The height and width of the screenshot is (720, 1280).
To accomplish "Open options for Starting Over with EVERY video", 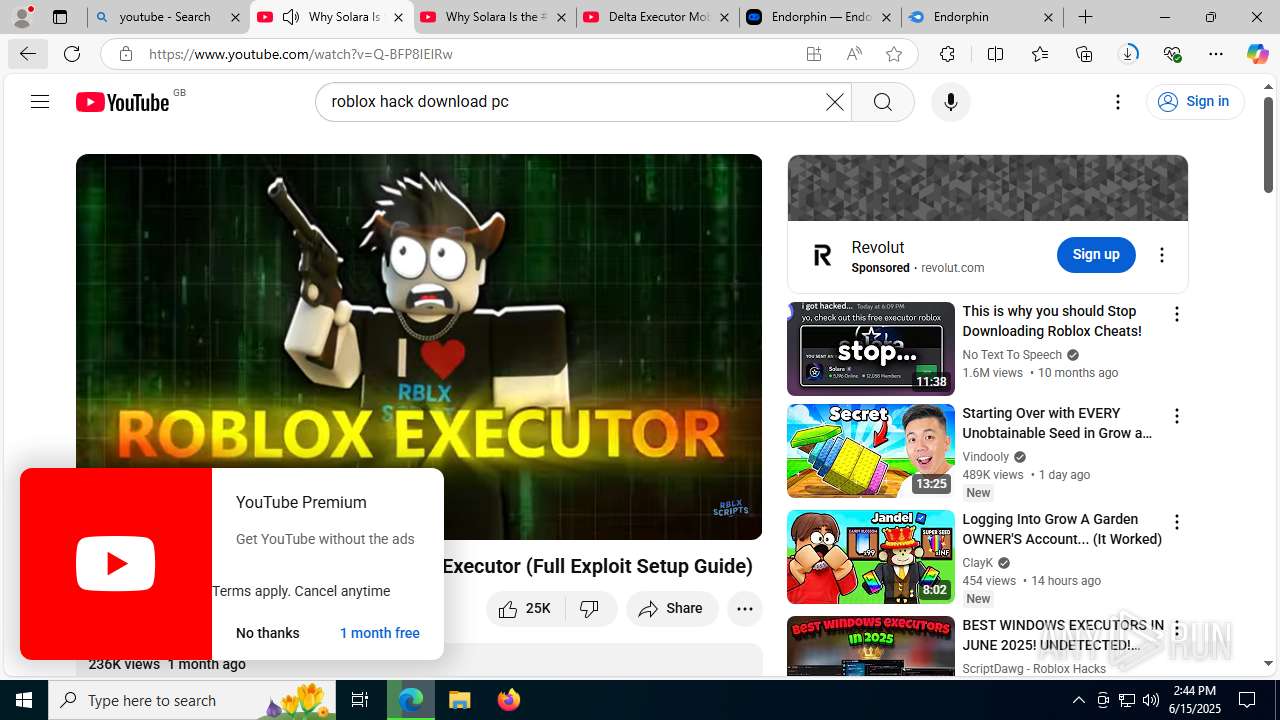I will coord(1176,416).
